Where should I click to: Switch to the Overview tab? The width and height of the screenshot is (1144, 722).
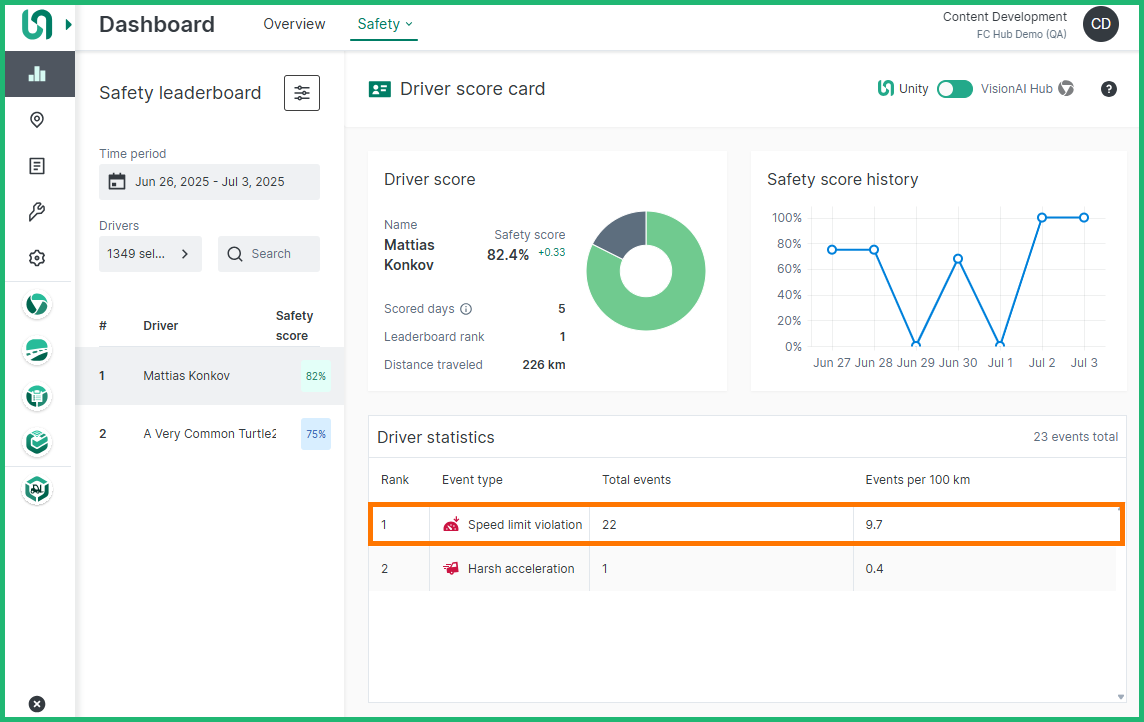pos(294,24)
